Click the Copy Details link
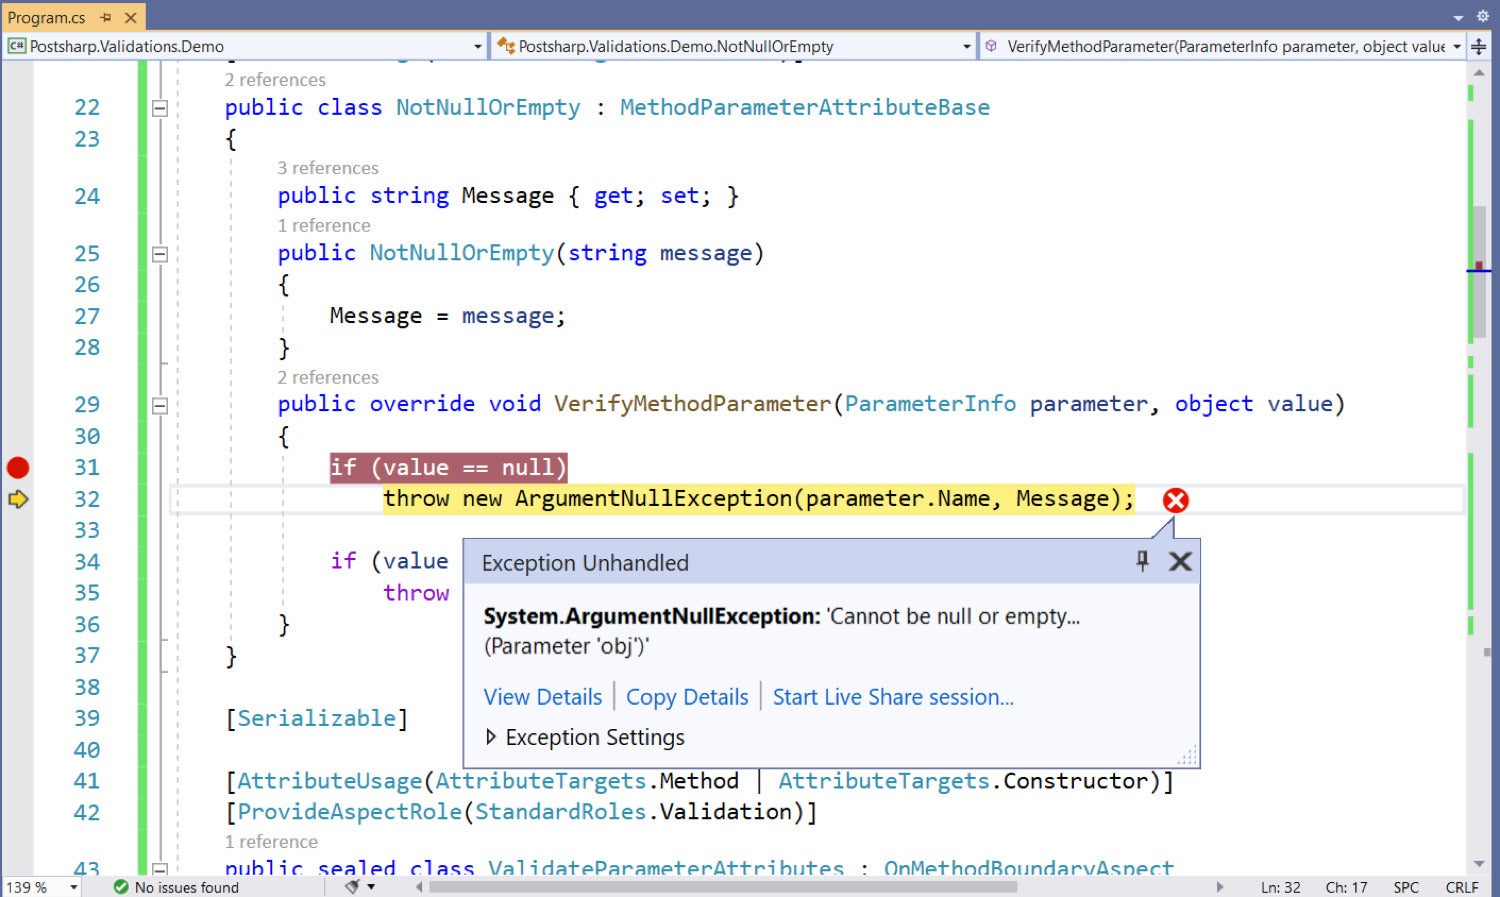This screenshot has width=1500, height=897. coord(687,697)
